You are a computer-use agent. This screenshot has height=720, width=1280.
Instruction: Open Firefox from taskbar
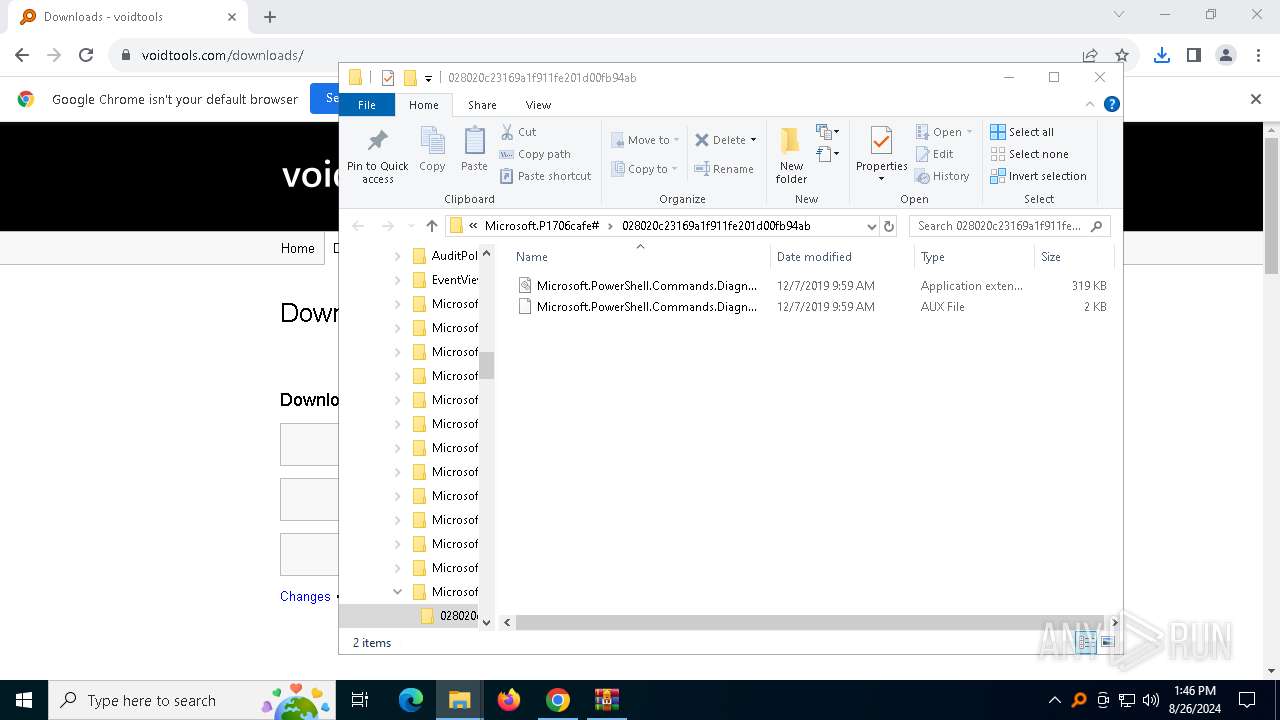coord(509,700)
